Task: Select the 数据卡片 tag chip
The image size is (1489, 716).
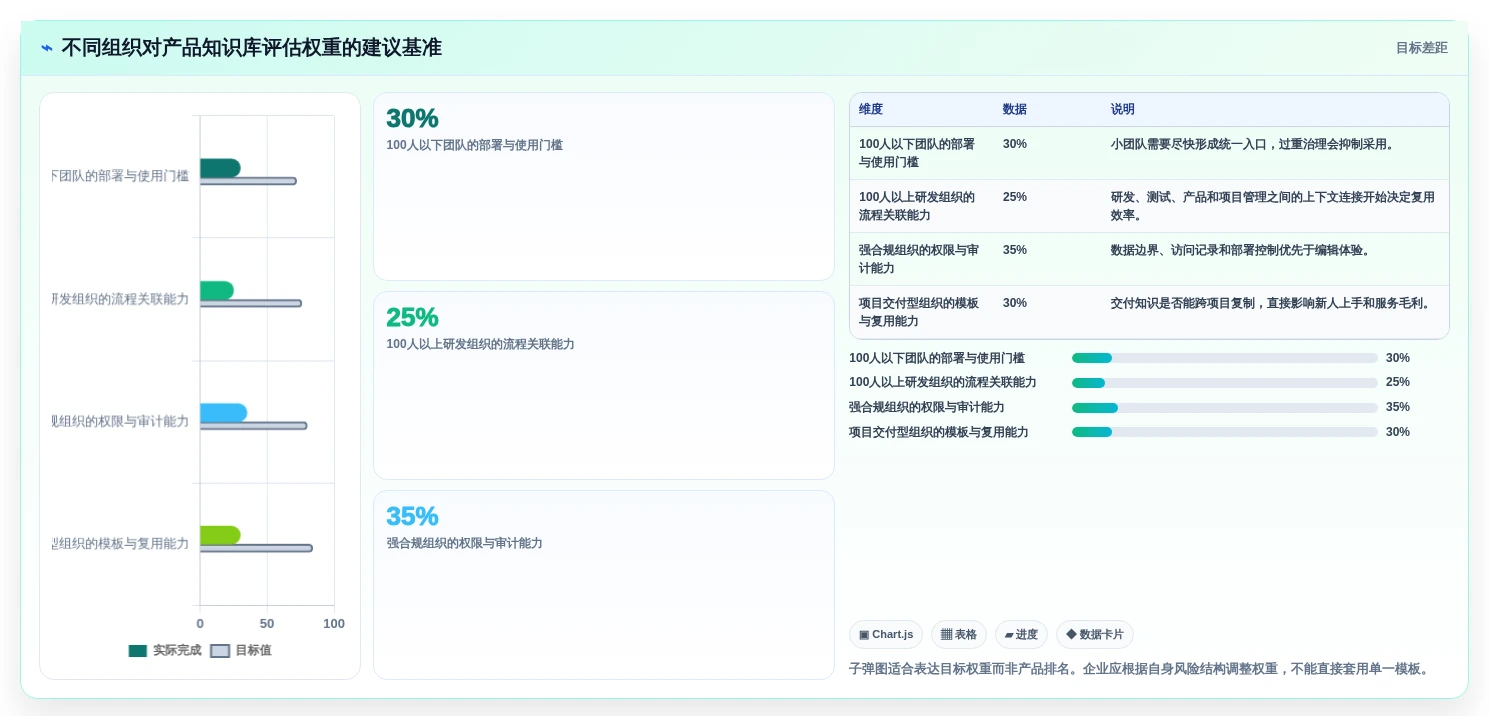Action: point(1095,634)
